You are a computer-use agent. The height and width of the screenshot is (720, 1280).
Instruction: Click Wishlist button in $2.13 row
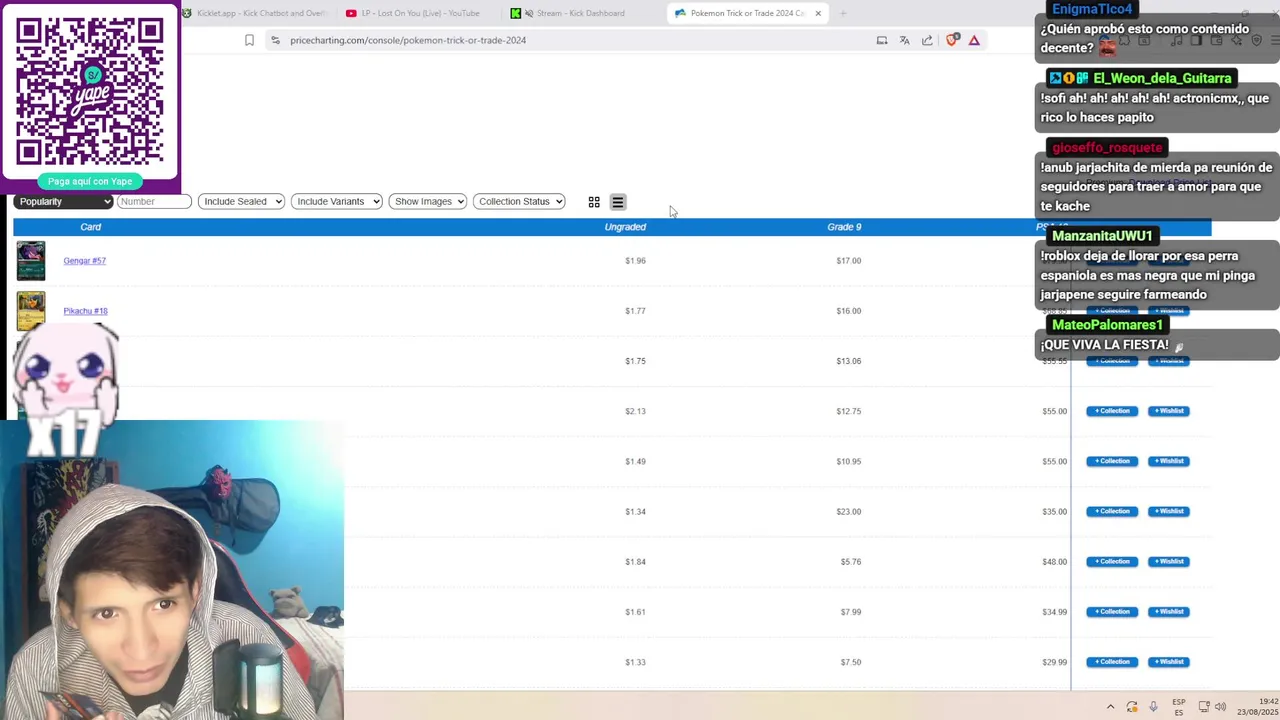[1168, 411]
